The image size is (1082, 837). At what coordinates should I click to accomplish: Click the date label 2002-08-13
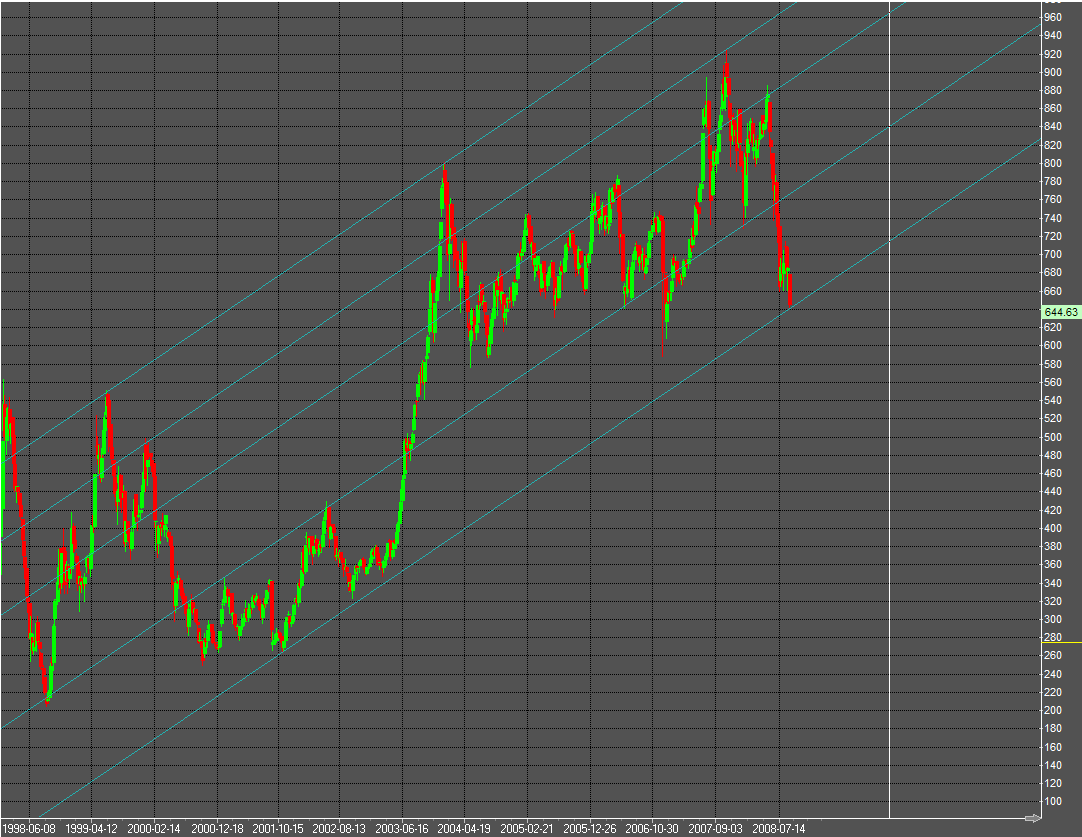tap(340, 829)
